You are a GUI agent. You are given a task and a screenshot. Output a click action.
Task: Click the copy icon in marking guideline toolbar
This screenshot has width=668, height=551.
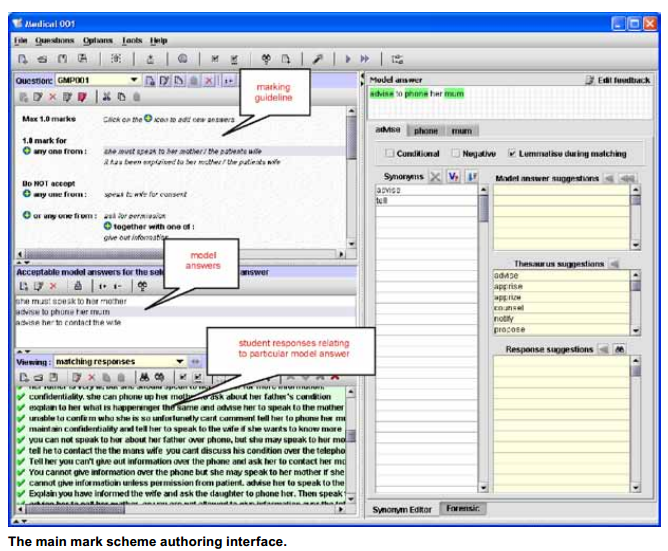point(122,97)
